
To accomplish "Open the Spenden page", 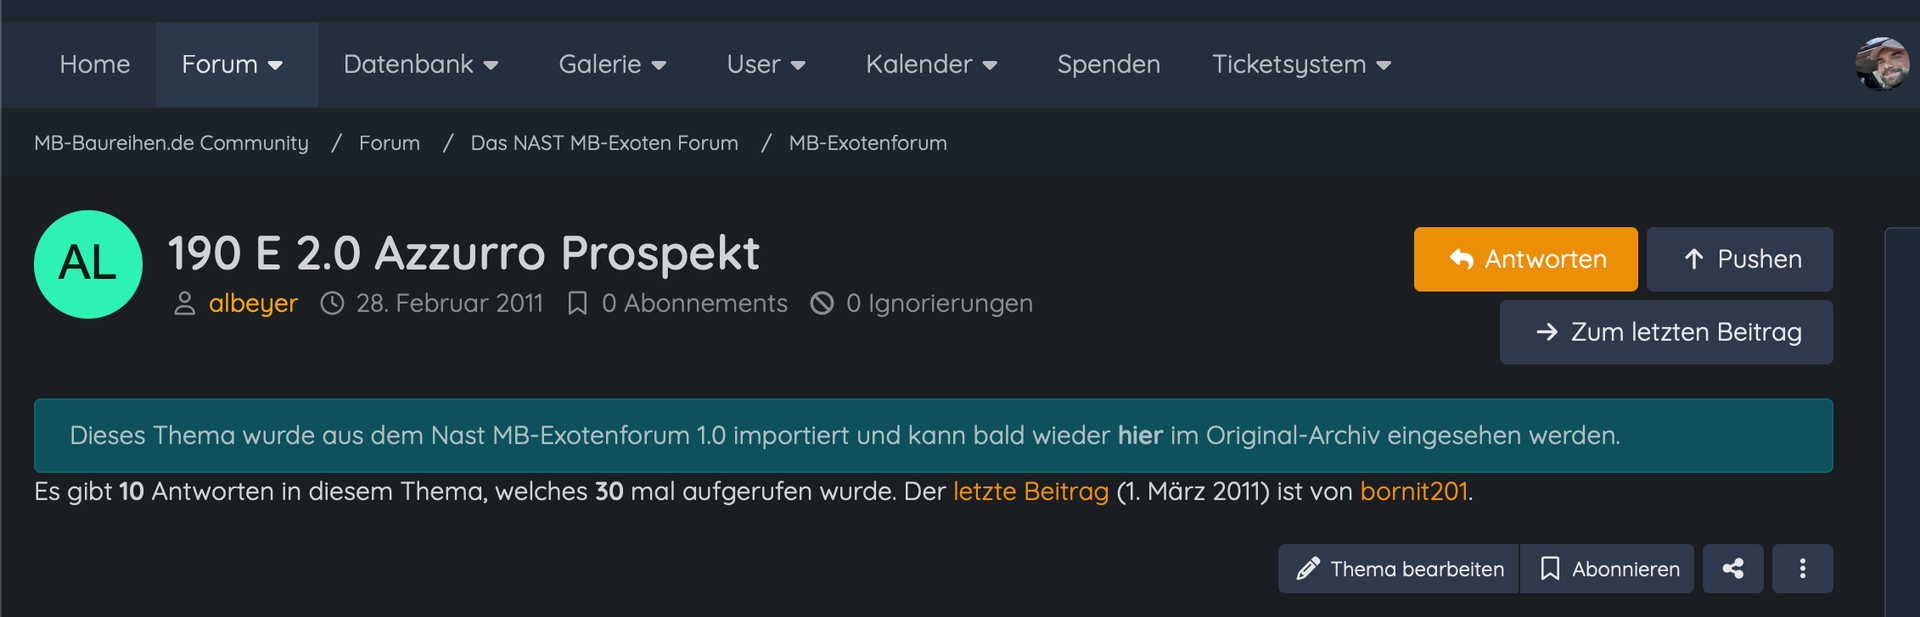I will [x=1108, y=65].
